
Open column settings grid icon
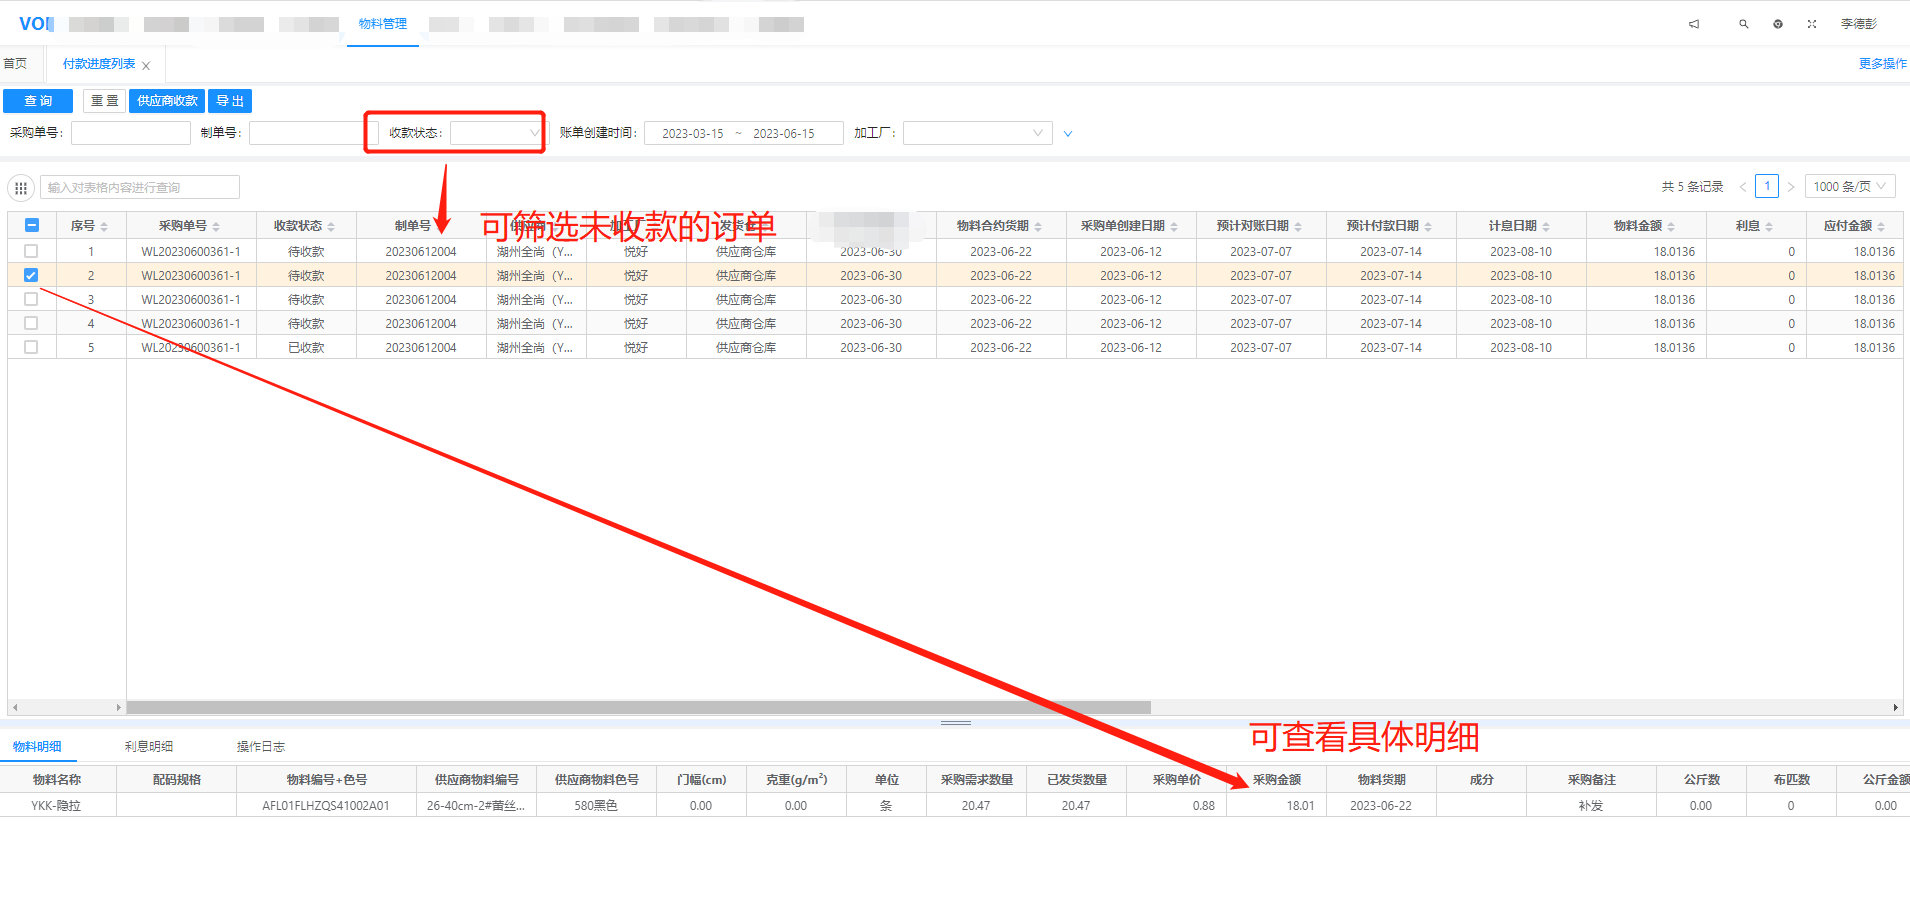21,188
